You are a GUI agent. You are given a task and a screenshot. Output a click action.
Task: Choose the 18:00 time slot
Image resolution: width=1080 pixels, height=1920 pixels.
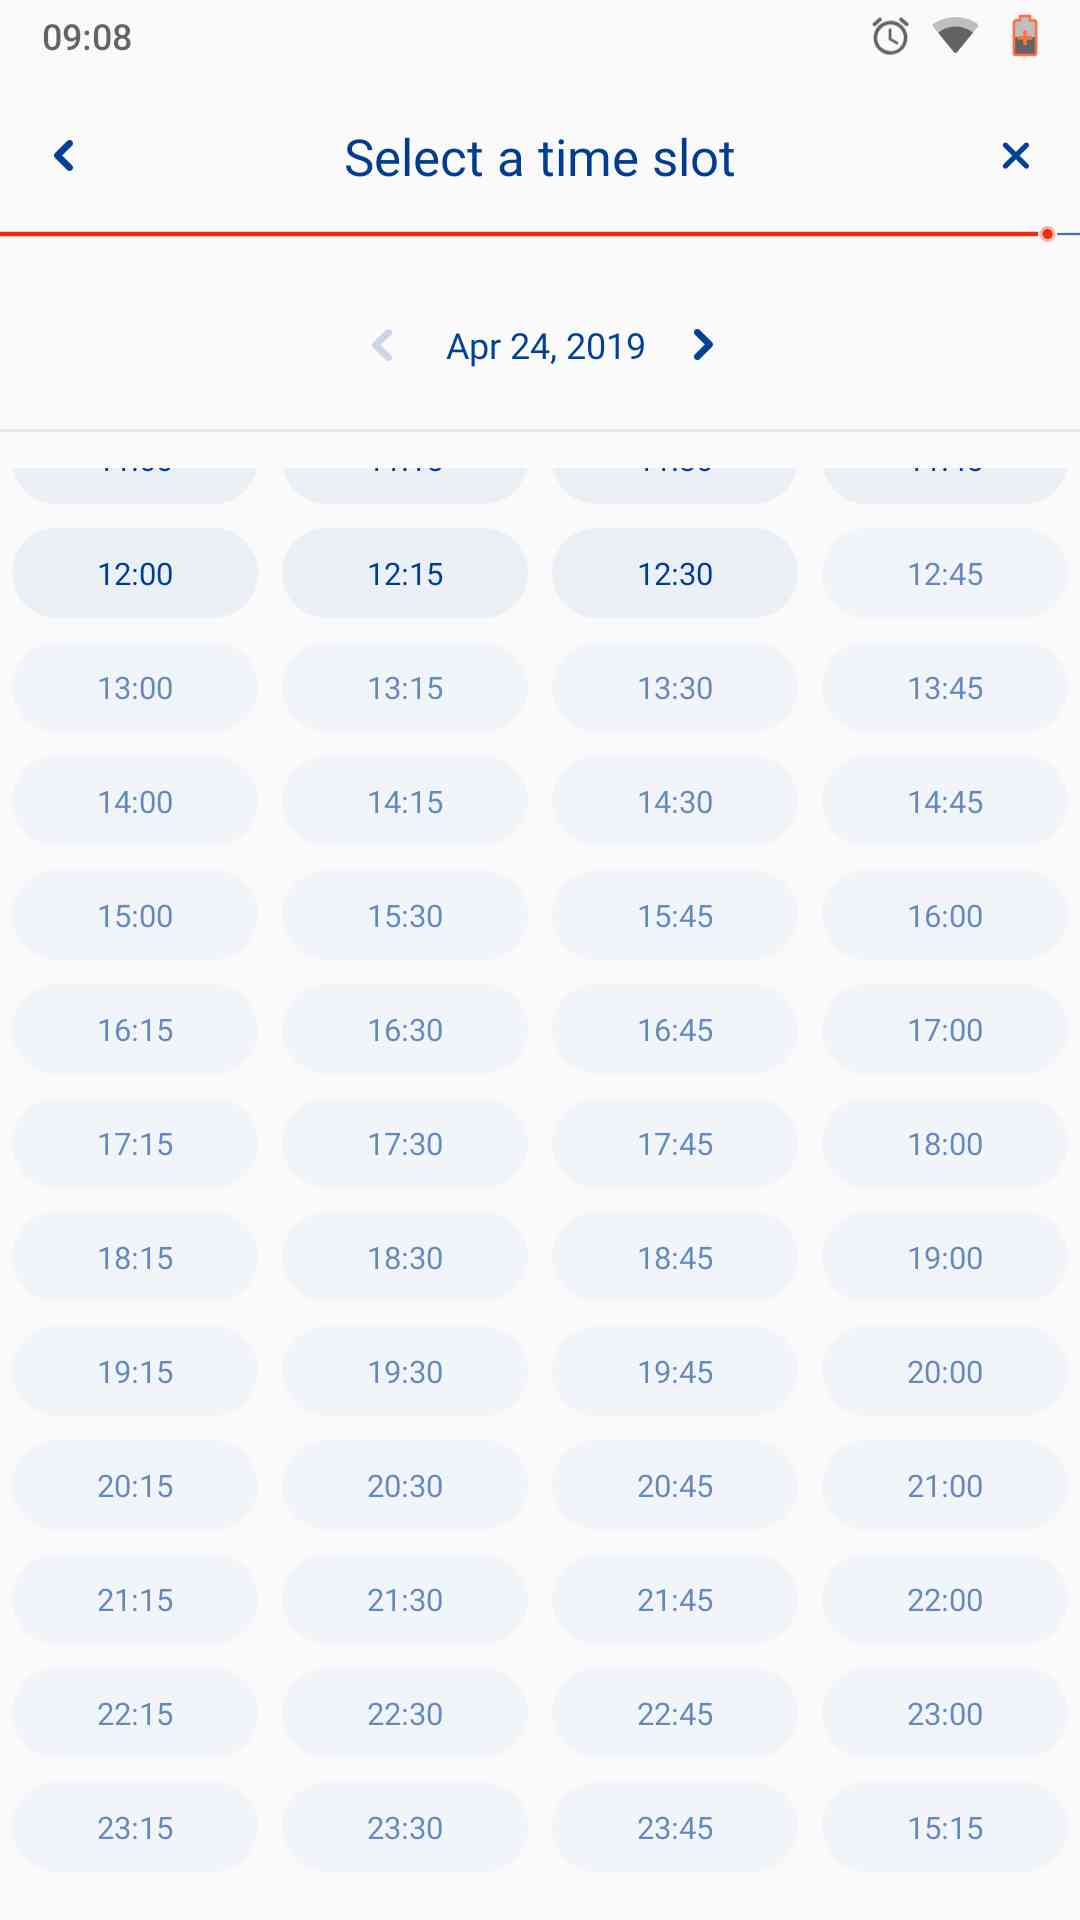point(945,1144)
